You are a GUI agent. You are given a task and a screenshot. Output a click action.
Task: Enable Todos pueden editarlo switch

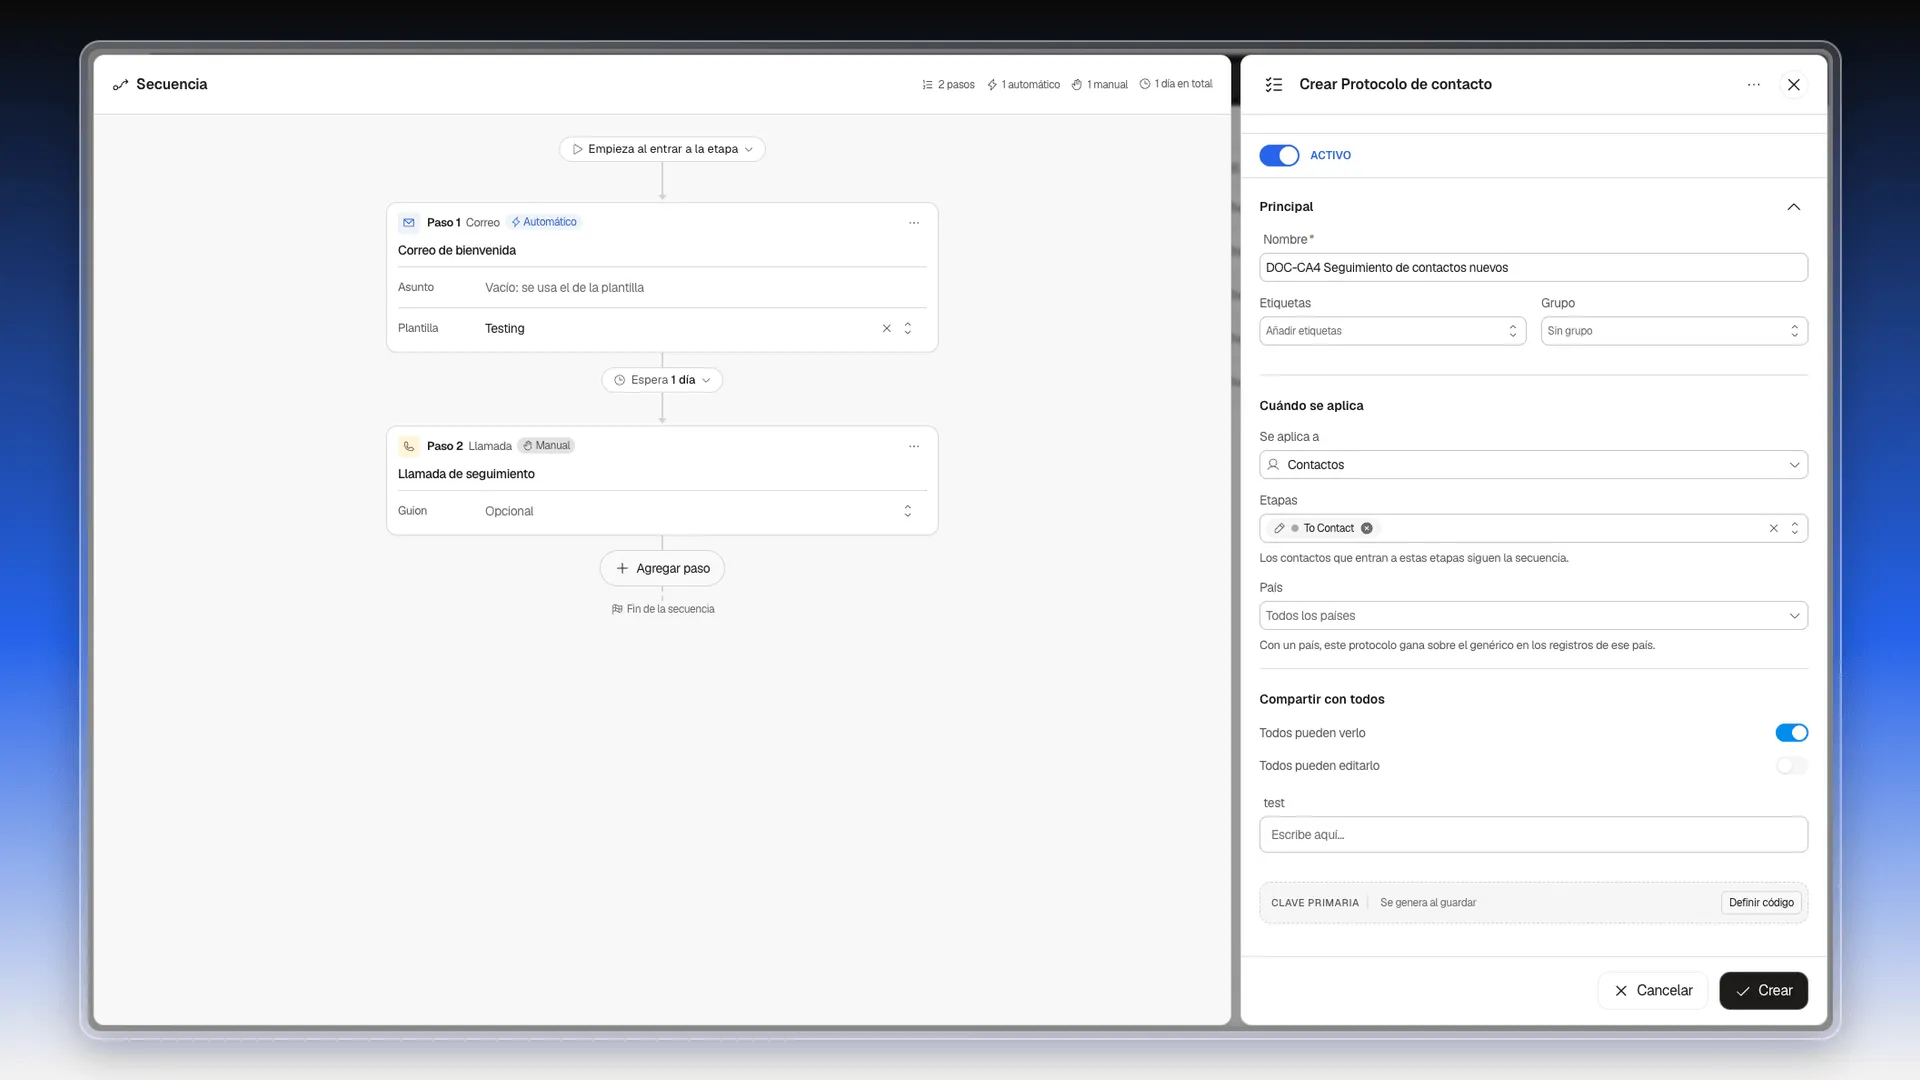pyautogui.click(x=1791, y=766)
